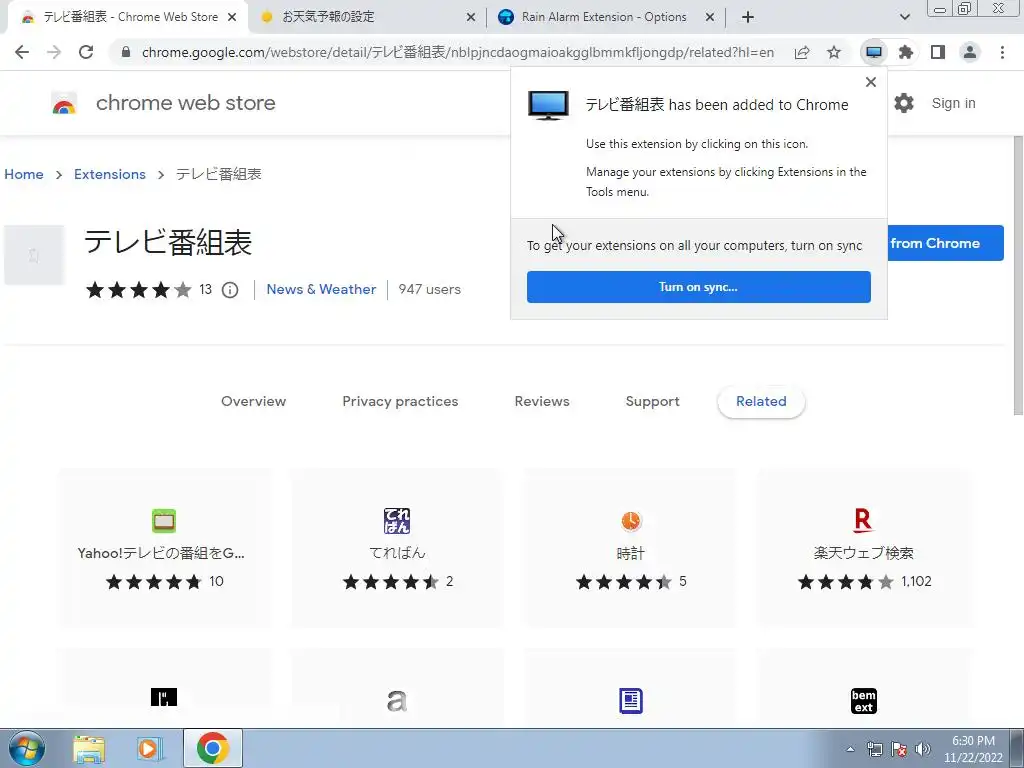Open the Extensions puzzle icon
1024x768 pixels.
(x=906, y=52)
